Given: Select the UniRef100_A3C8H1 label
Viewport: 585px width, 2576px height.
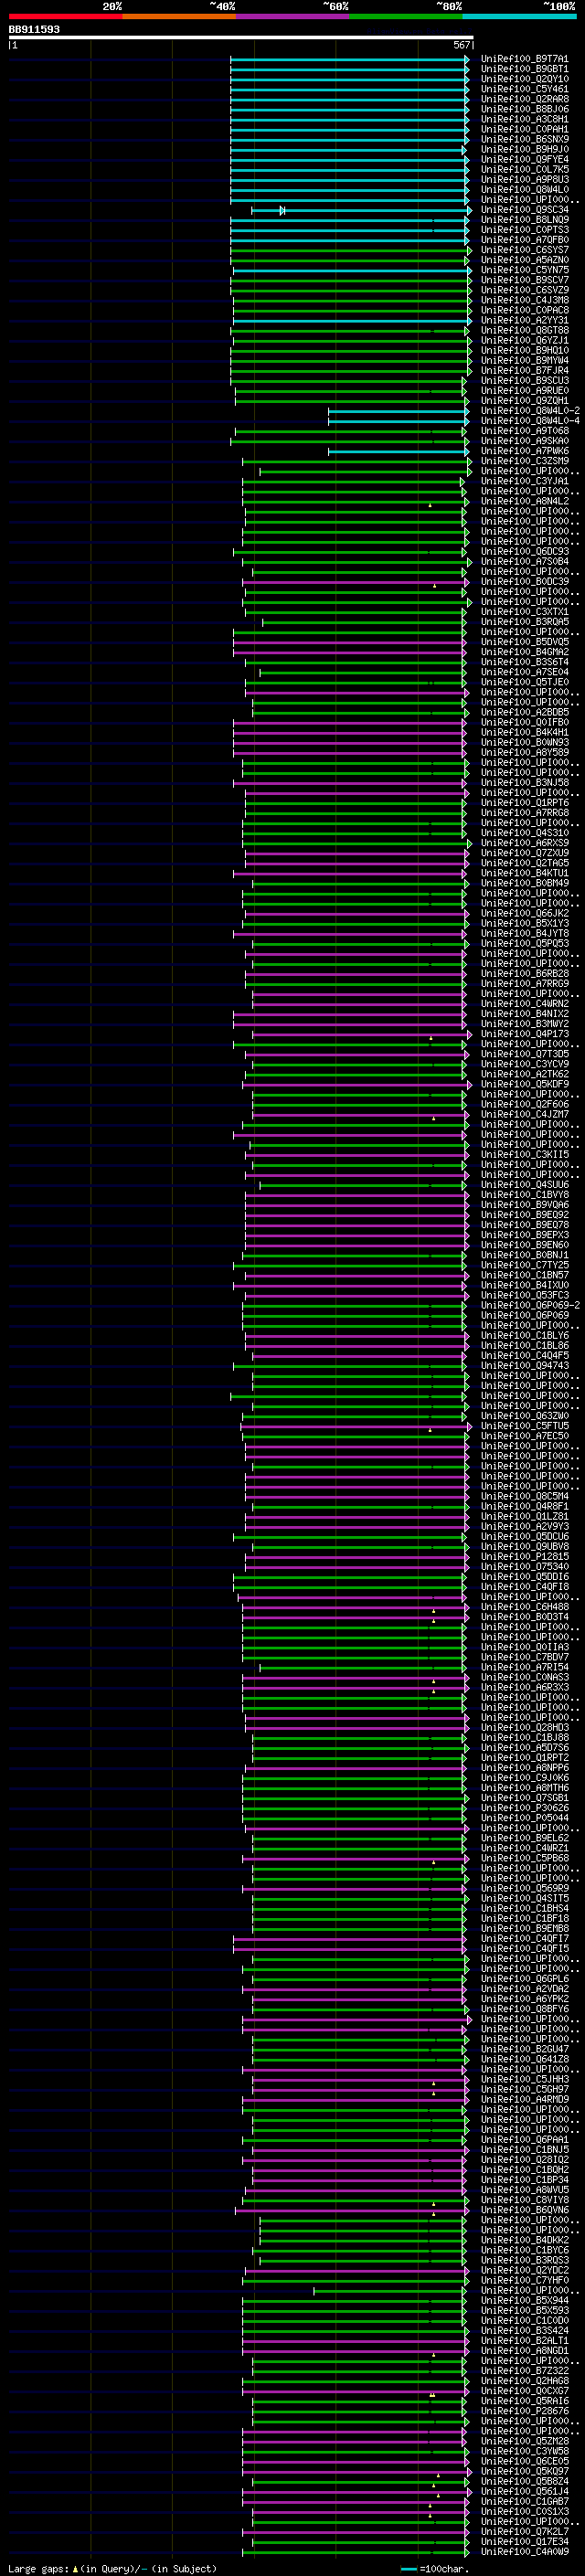Looking at the screenshot, I should [x=525, y=119].
